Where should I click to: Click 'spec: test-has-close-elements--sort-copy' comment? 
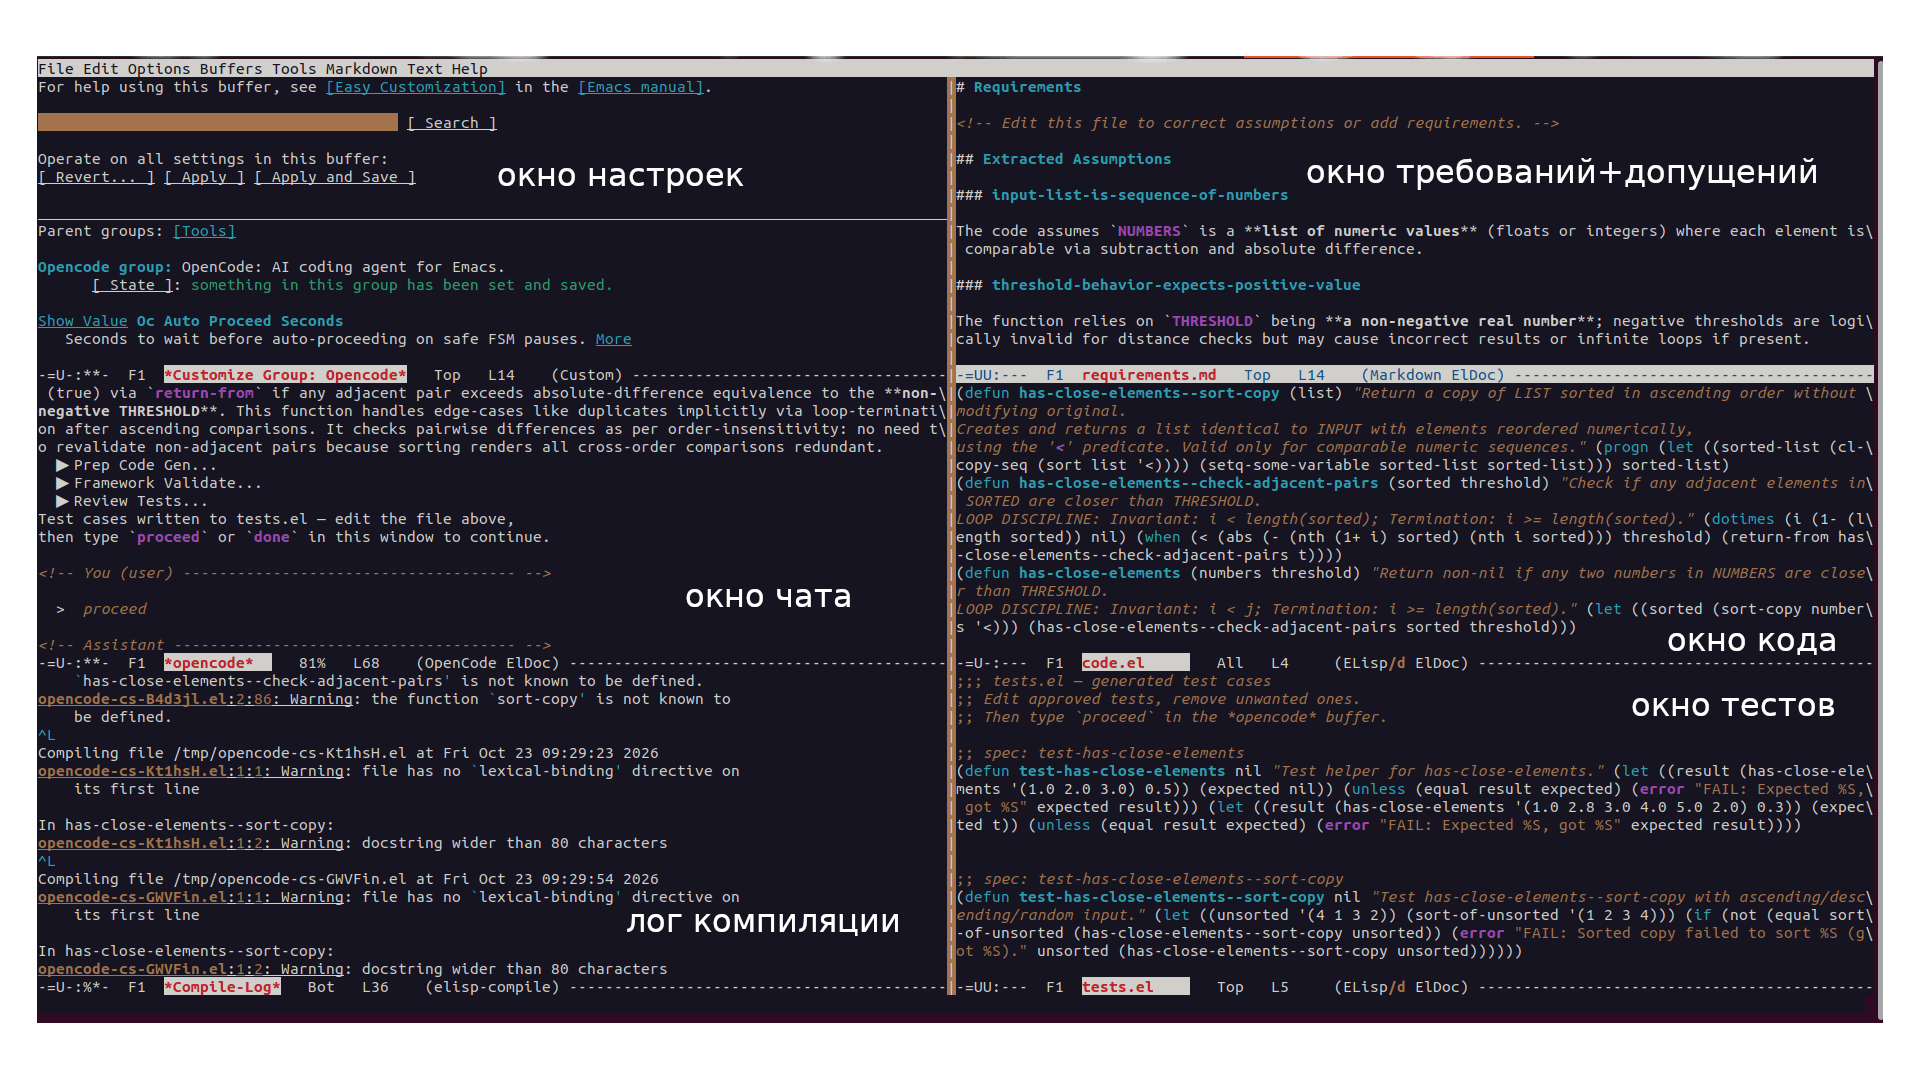tap(1149, 879)
